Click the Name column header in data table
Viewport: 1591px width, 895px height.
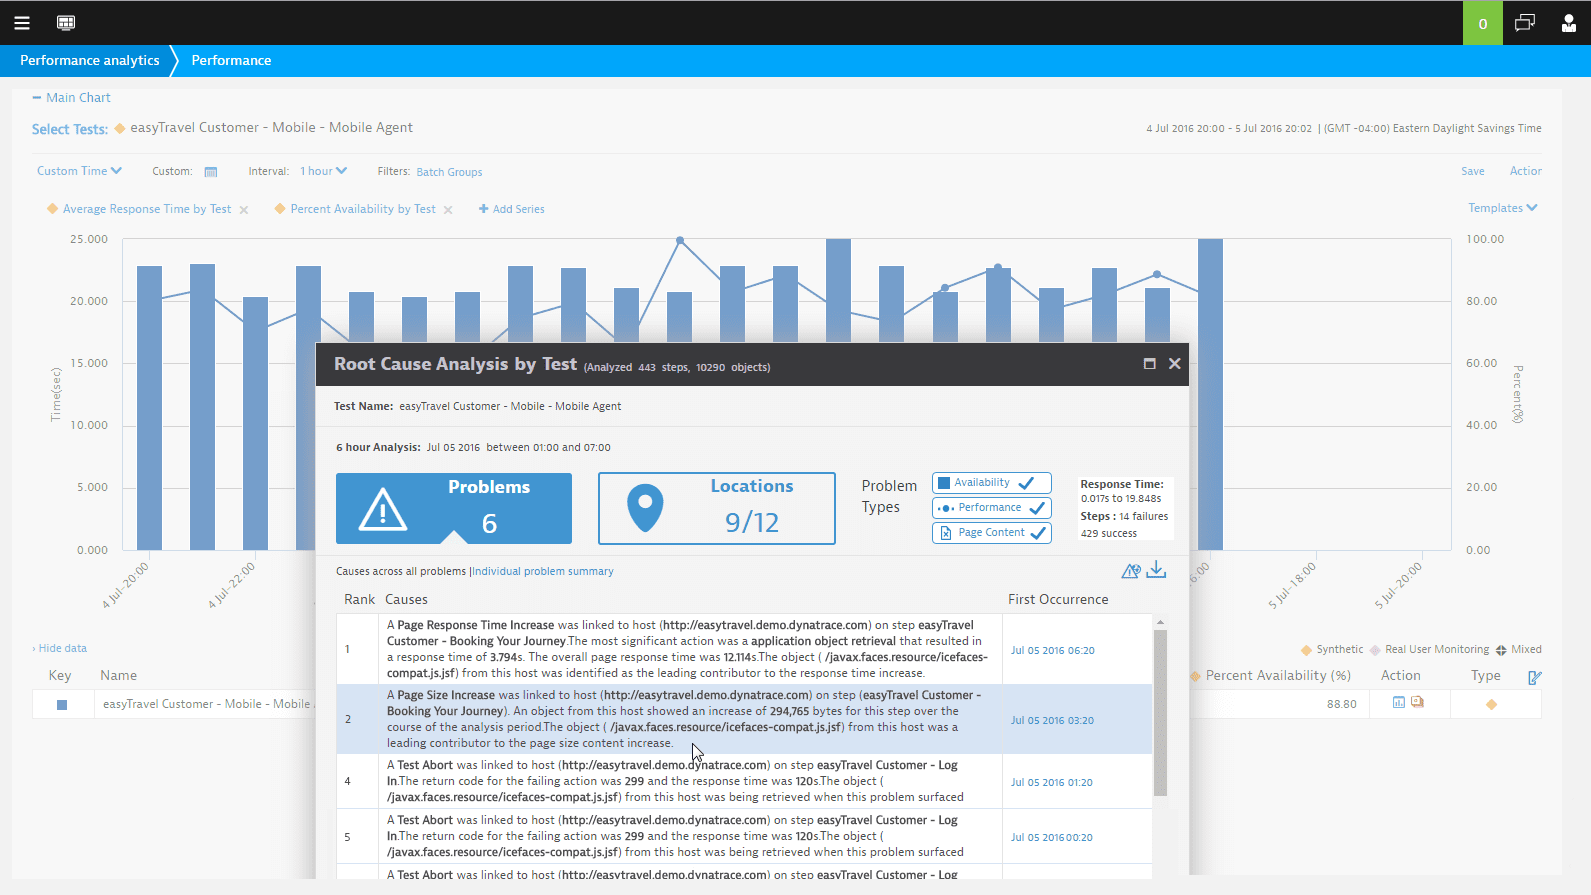[118, 676]
